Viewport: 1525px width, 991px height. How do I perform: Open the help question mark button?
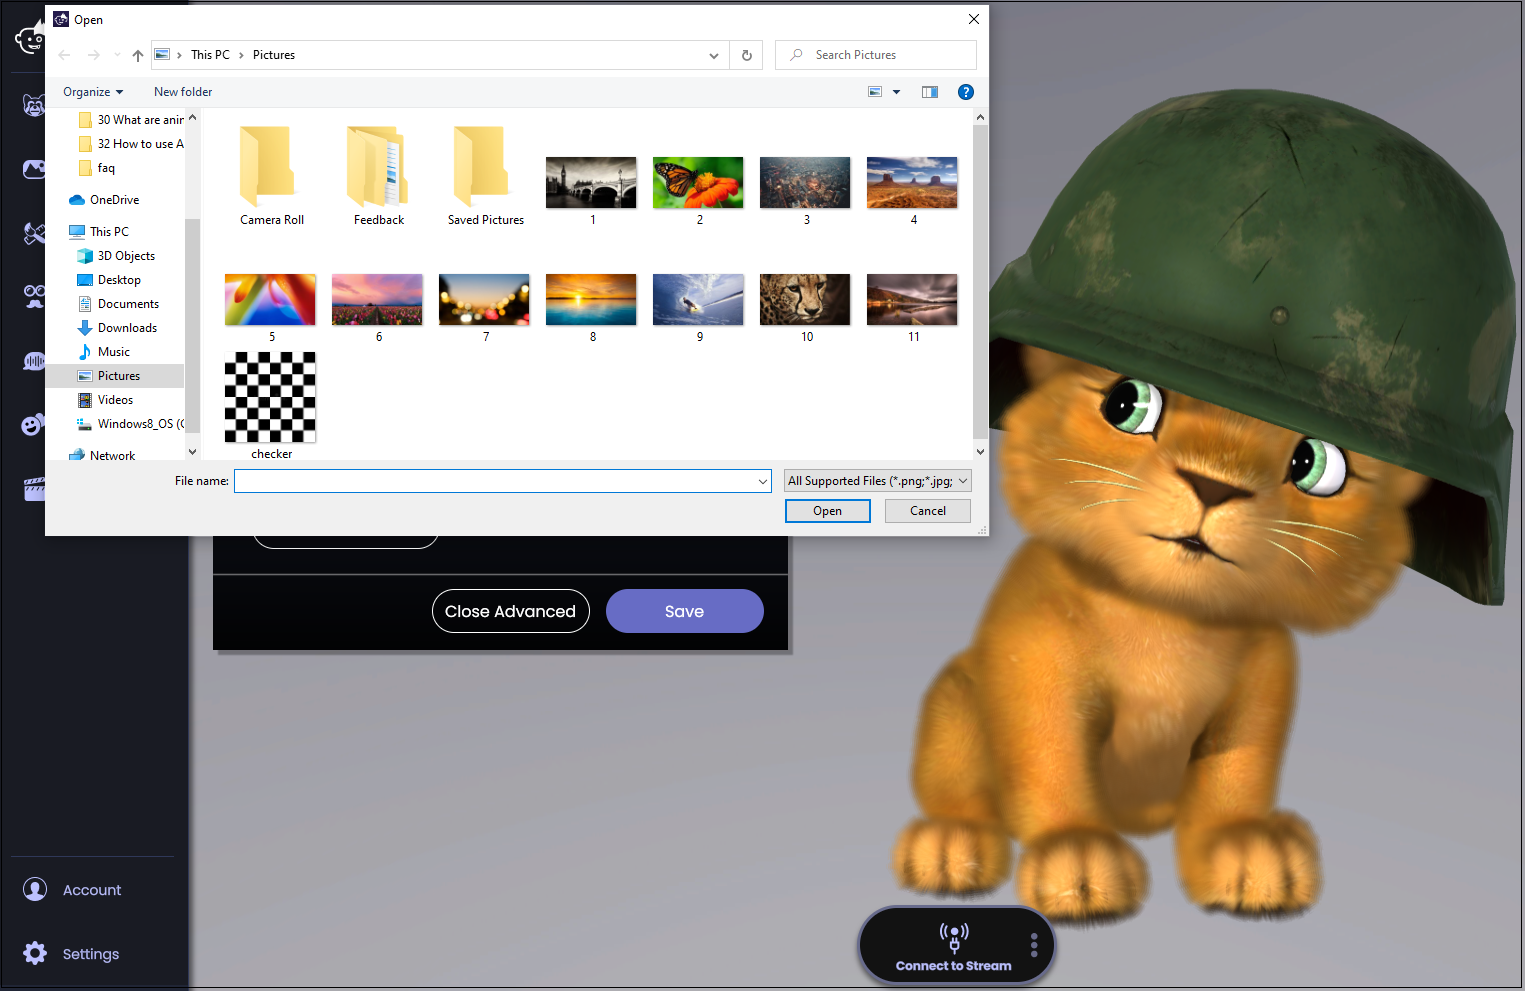[x=966, y=92]
